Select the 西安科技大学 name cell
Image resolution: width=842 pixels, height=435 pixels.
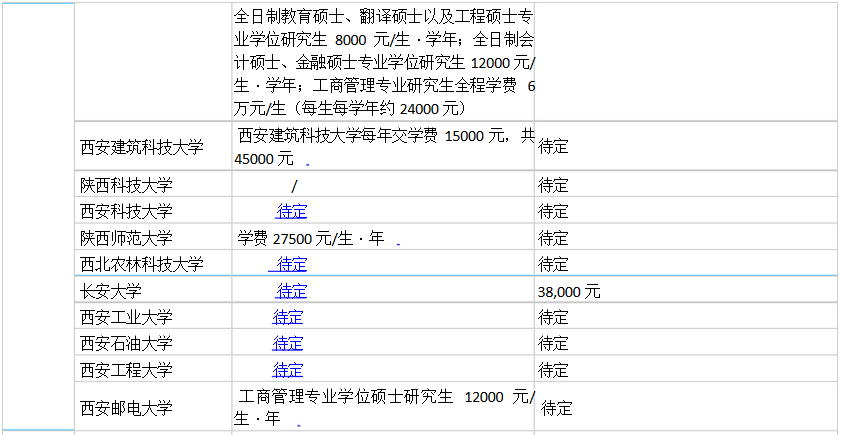click(x=153, y=211)
